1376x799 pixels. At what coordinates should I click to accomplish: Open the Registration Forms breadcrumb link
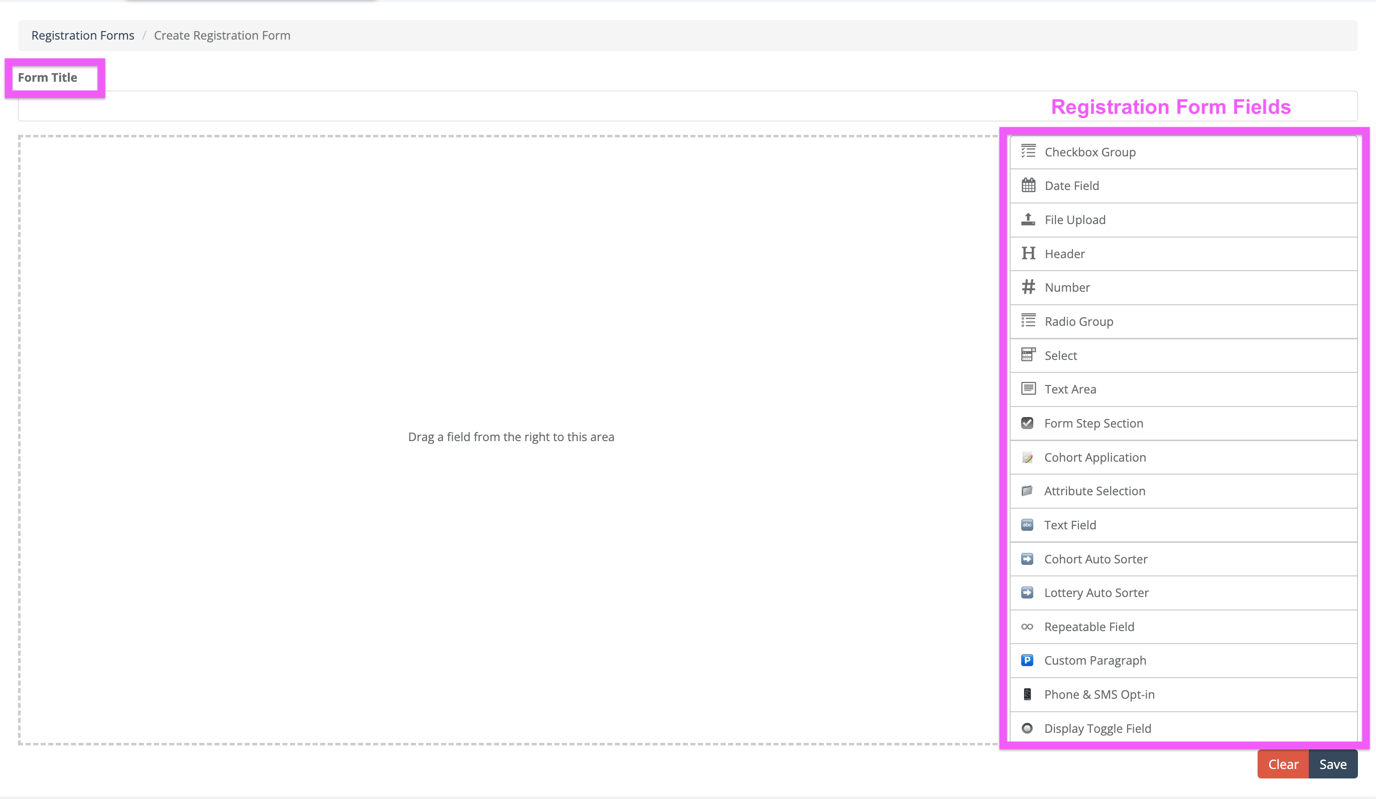(x=82, y=34)
